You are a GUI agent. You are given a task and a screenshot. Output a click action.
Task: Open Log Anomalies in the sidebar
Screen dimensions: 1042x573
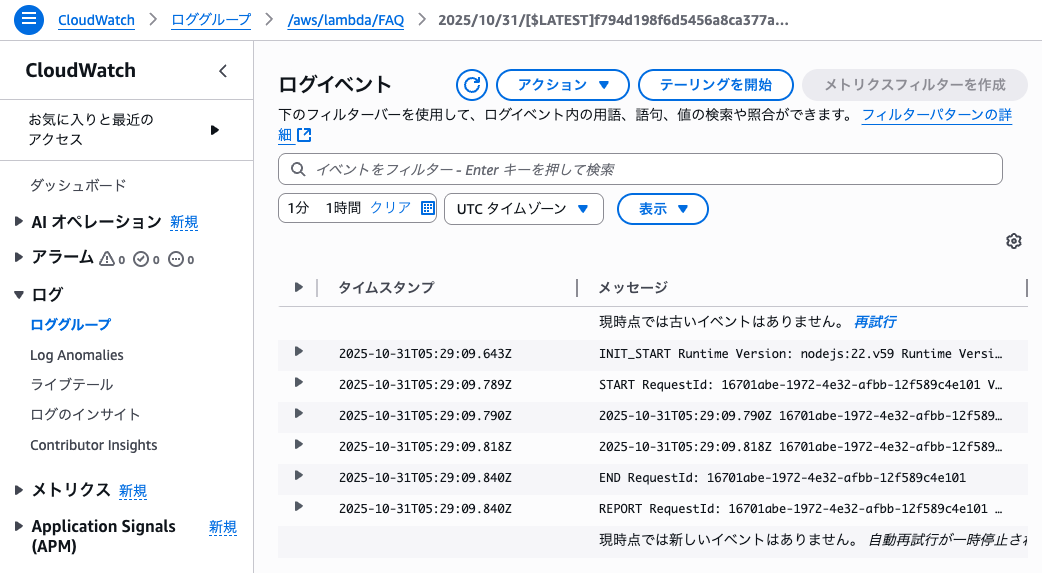(x=76, y=355)
